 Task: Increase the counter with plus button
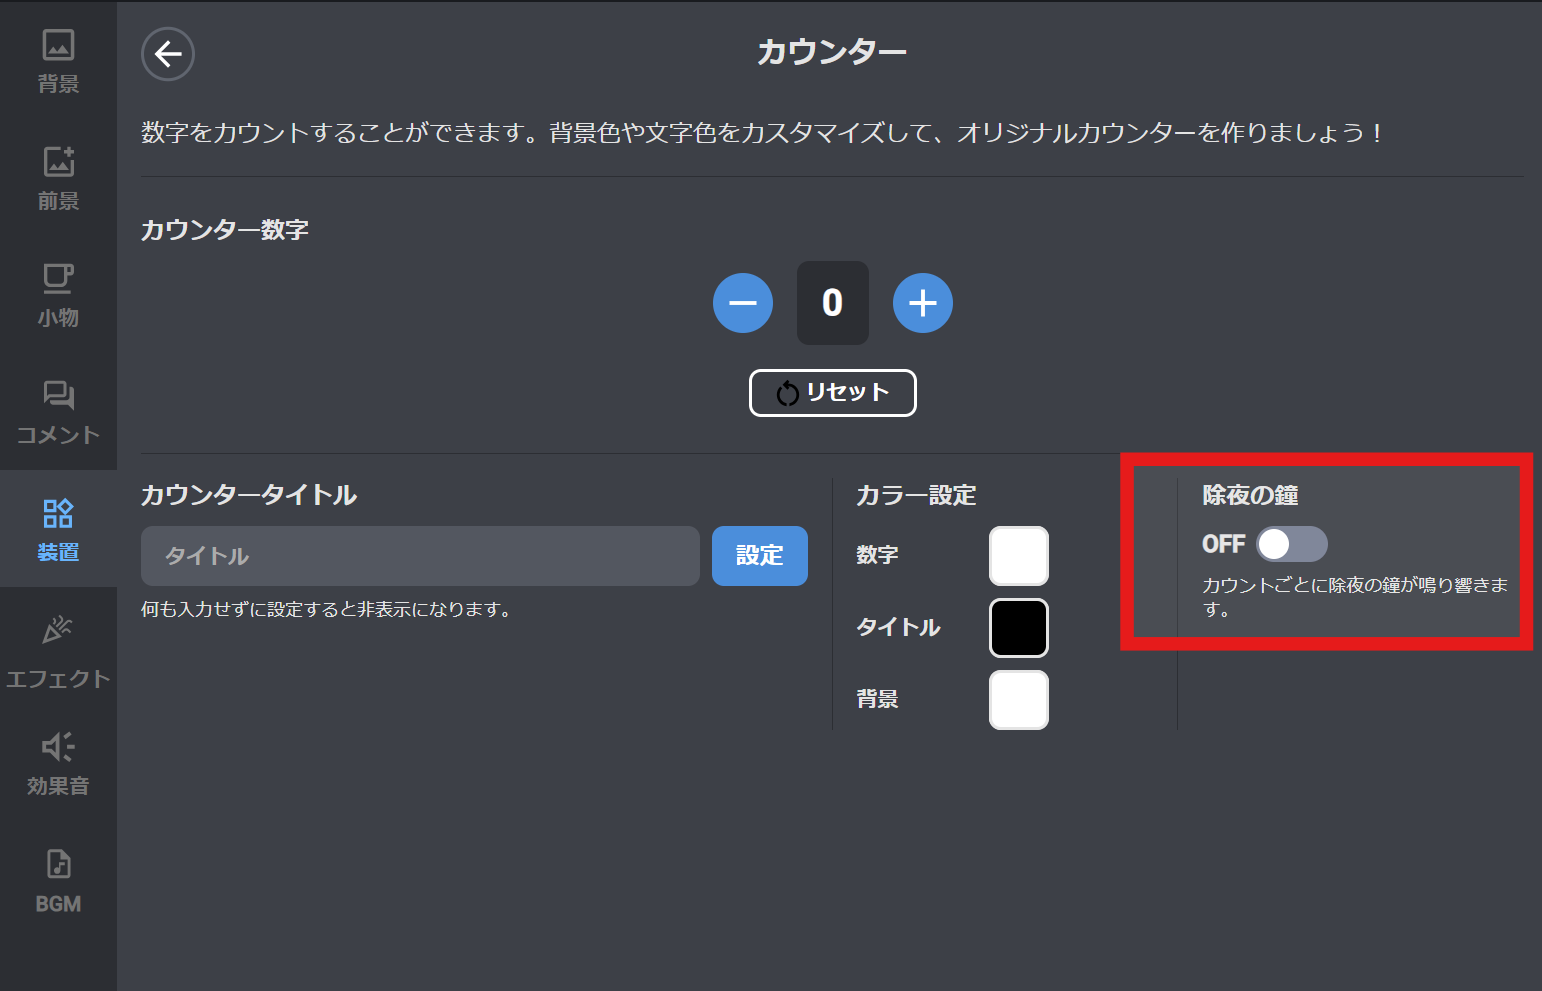pyautogui.click(x=922, y=303)
